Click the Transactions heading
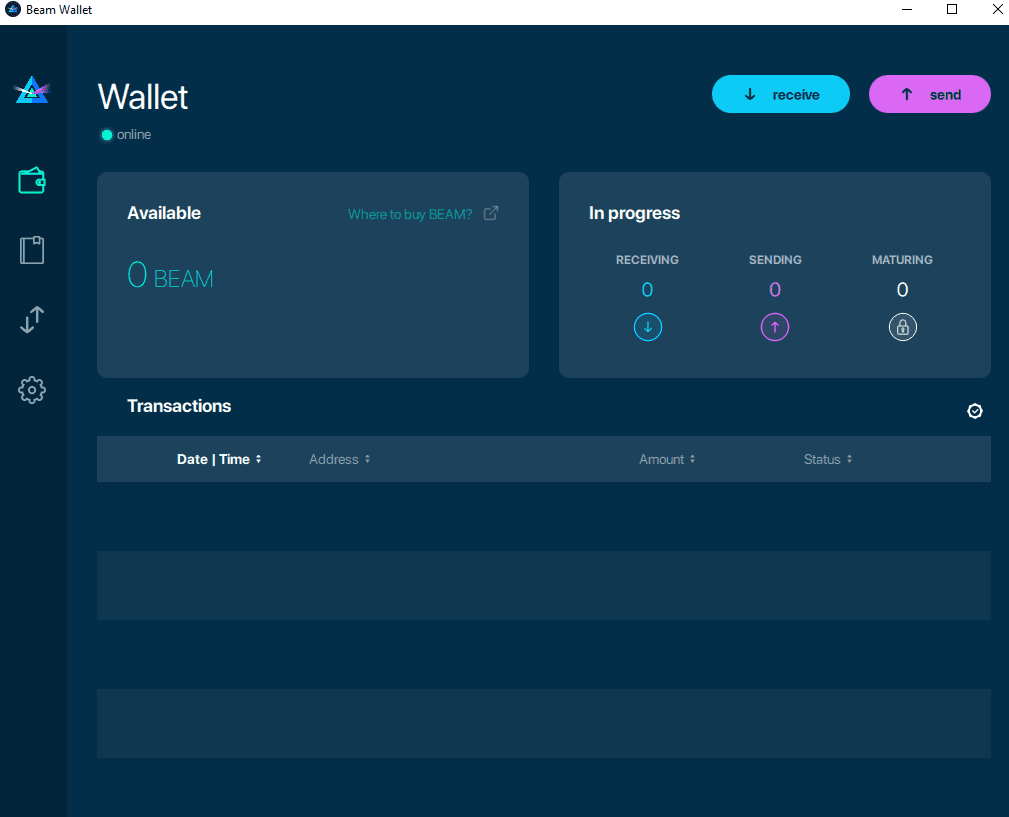1009x817 pixels. 179,406
